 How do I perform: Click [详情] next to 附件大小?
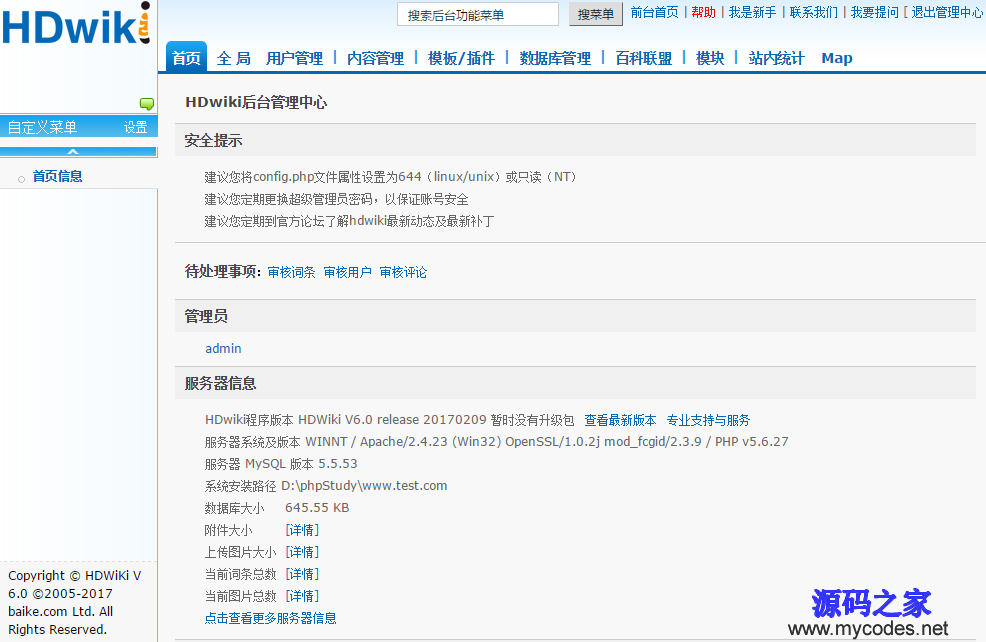[302, 530]
